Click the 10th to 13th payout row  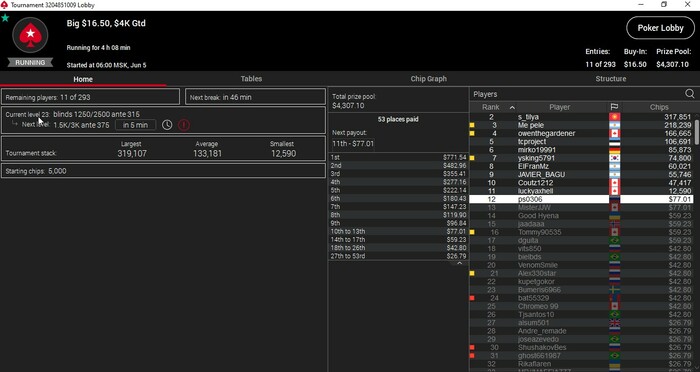tap(398, 231)
